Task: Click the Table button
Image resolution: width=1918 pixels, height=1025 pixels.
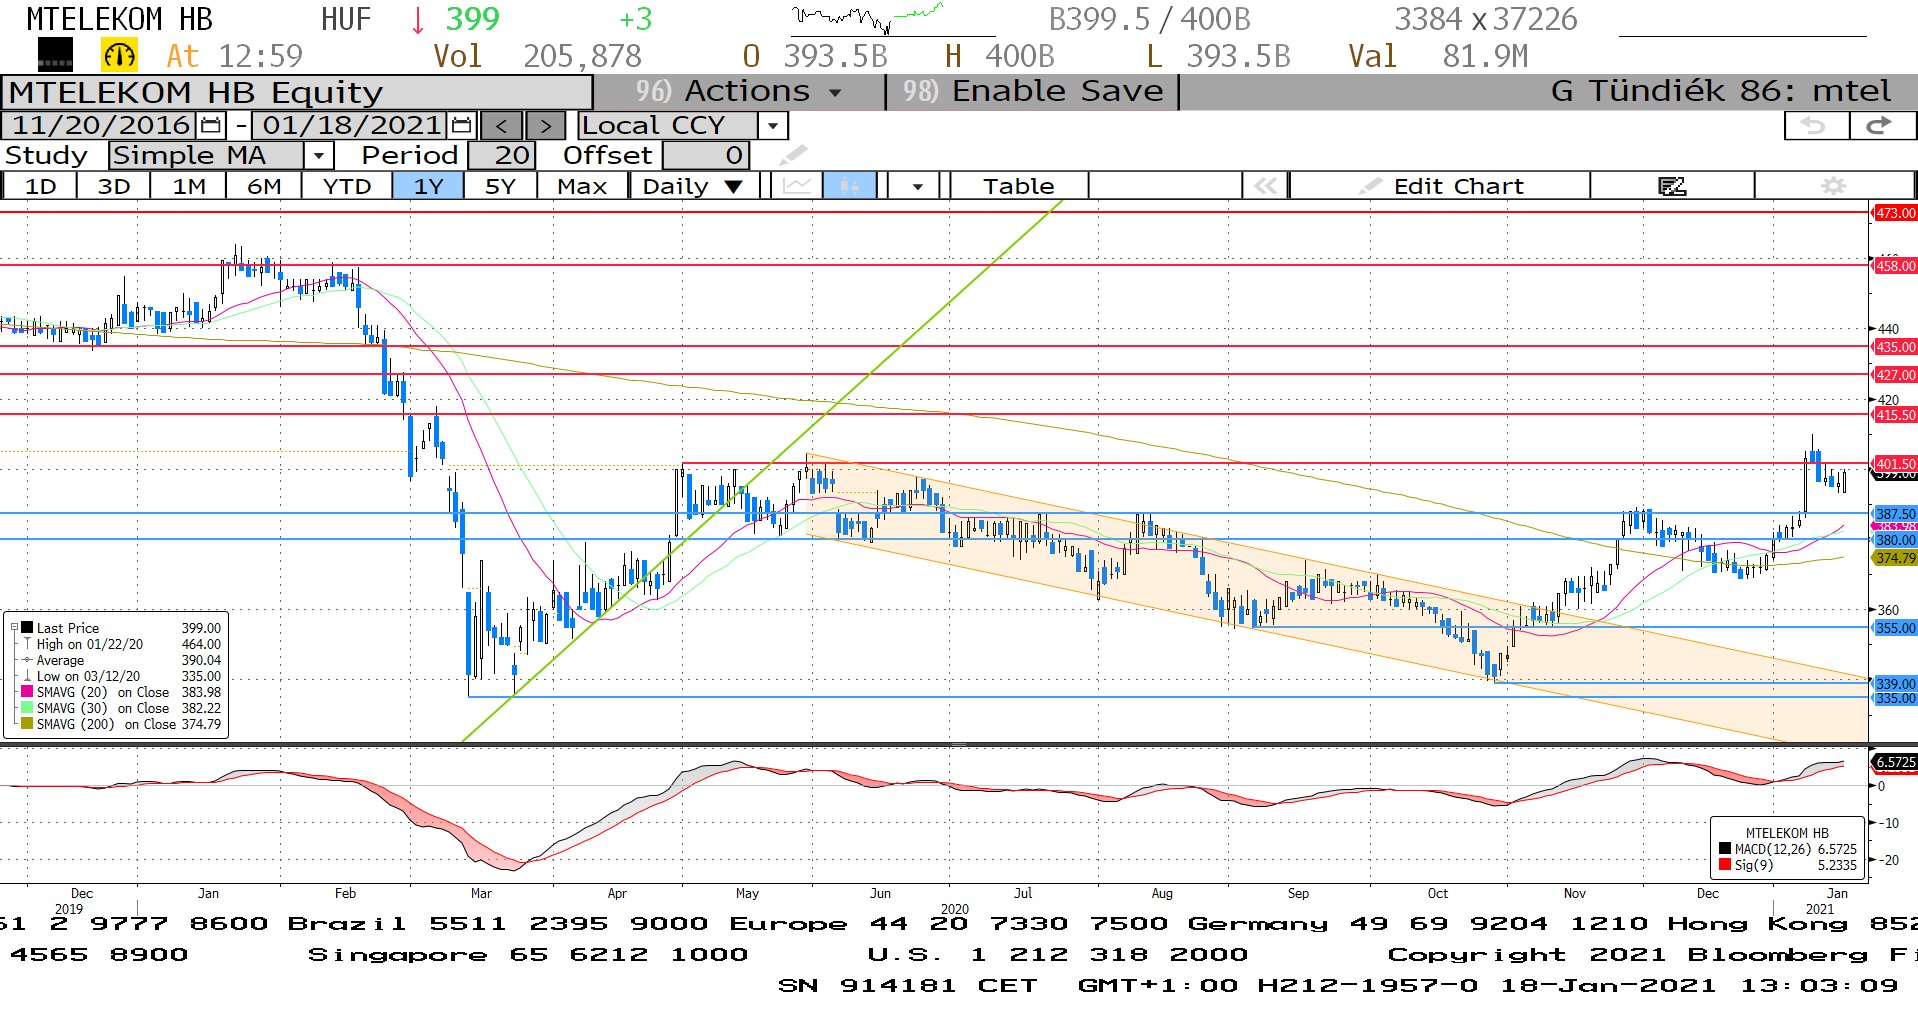Action: (1019, 186)
